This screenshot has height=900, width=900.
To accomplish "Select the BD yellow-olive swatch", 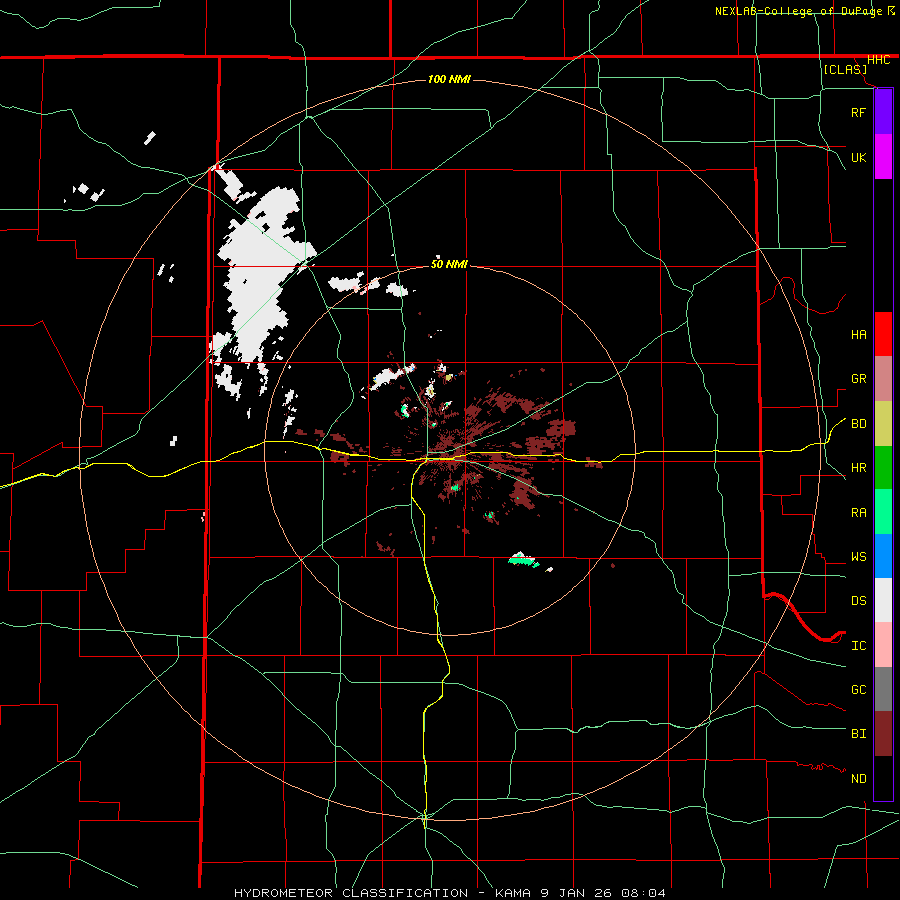I will coord(883,424).
